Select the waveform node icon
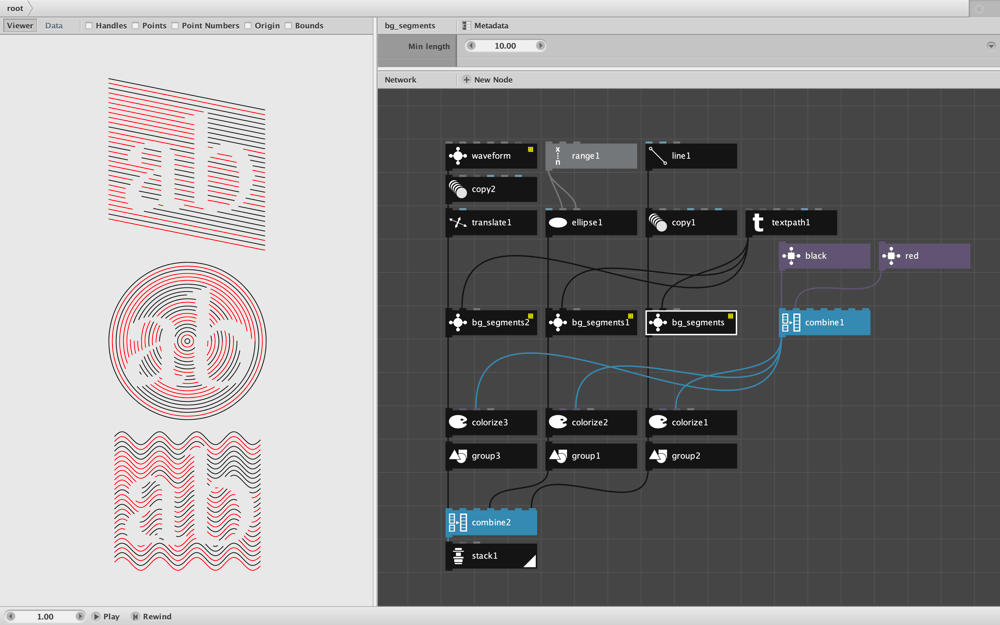The image size is (1000, 625). click(457, 156)
